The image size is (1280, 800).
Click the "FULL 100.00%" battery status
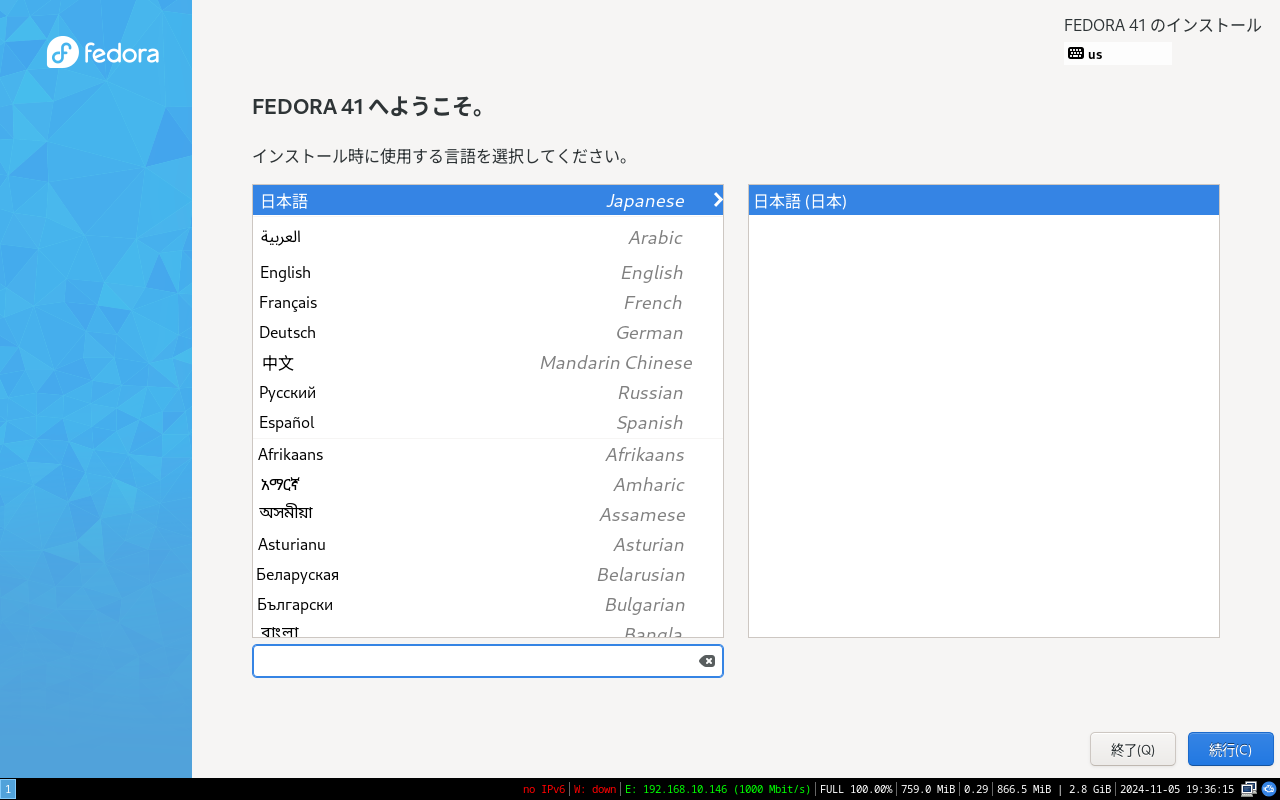856,789
